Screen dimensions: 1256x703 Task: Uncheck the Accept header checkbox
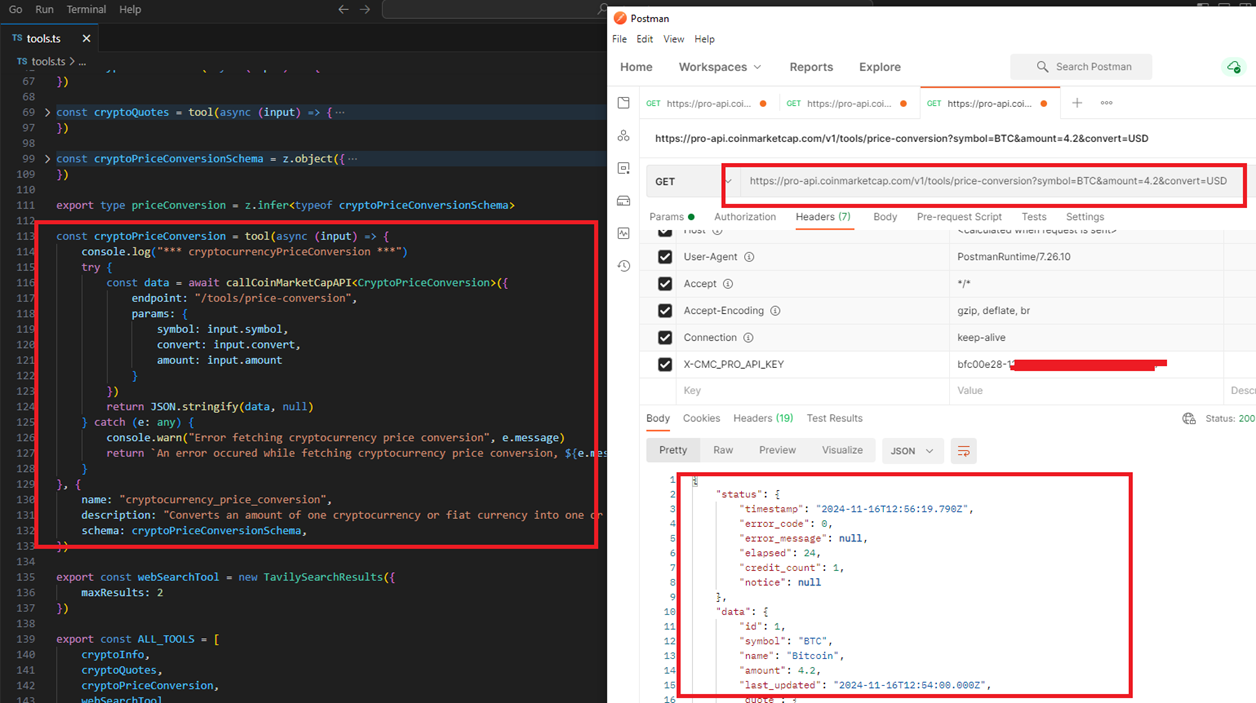[665, 284]
